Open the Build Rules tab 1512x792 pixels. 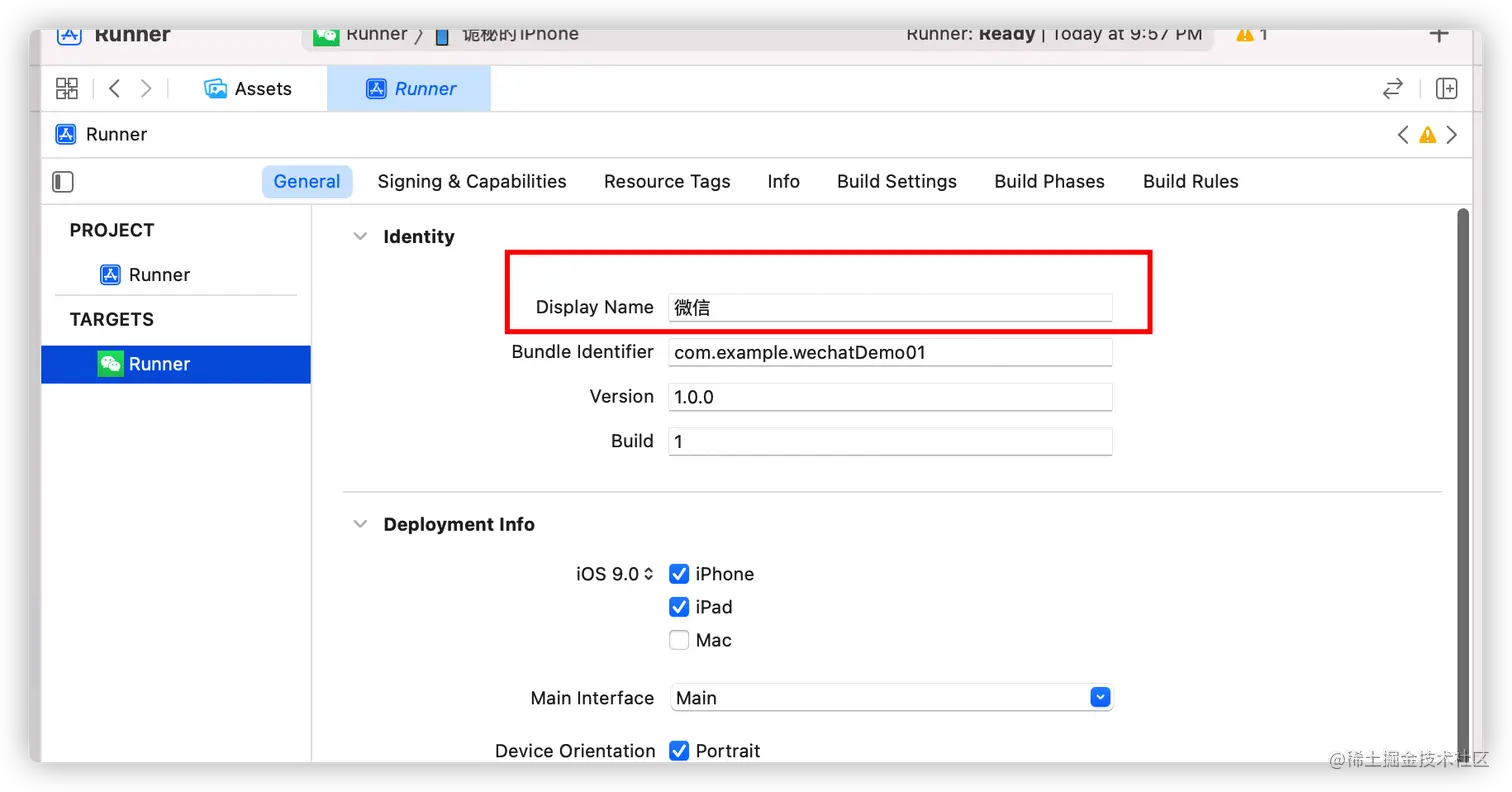click(1191, 181)
